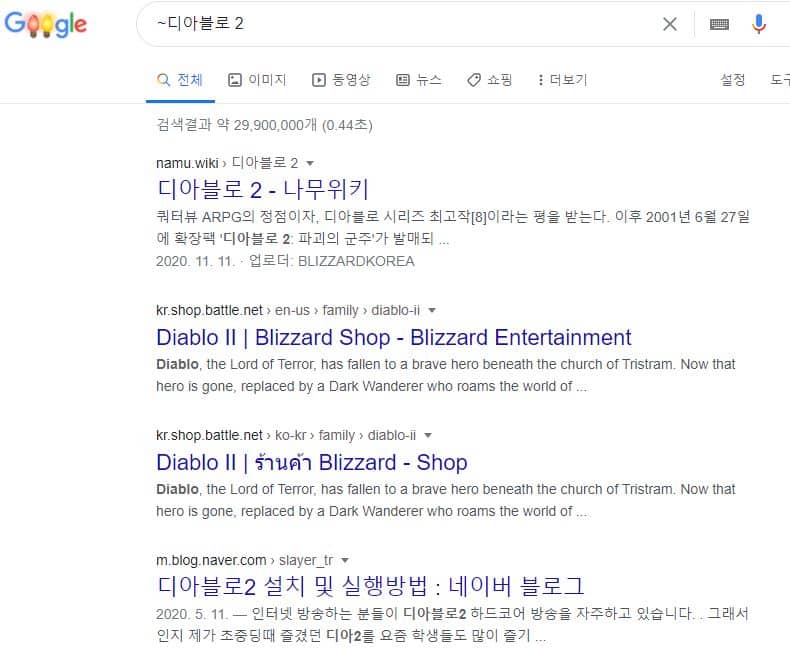Click m.blog.naver.com › slayer_tr breadcrumb
The image size is (790, 649).
[244, 560]
